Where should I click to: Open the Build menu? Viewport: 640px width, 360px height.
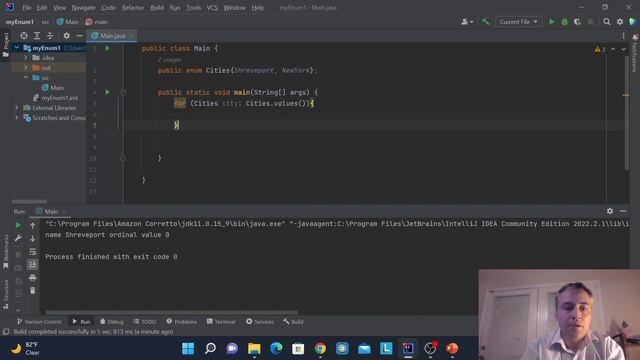(x=157, y=8)
